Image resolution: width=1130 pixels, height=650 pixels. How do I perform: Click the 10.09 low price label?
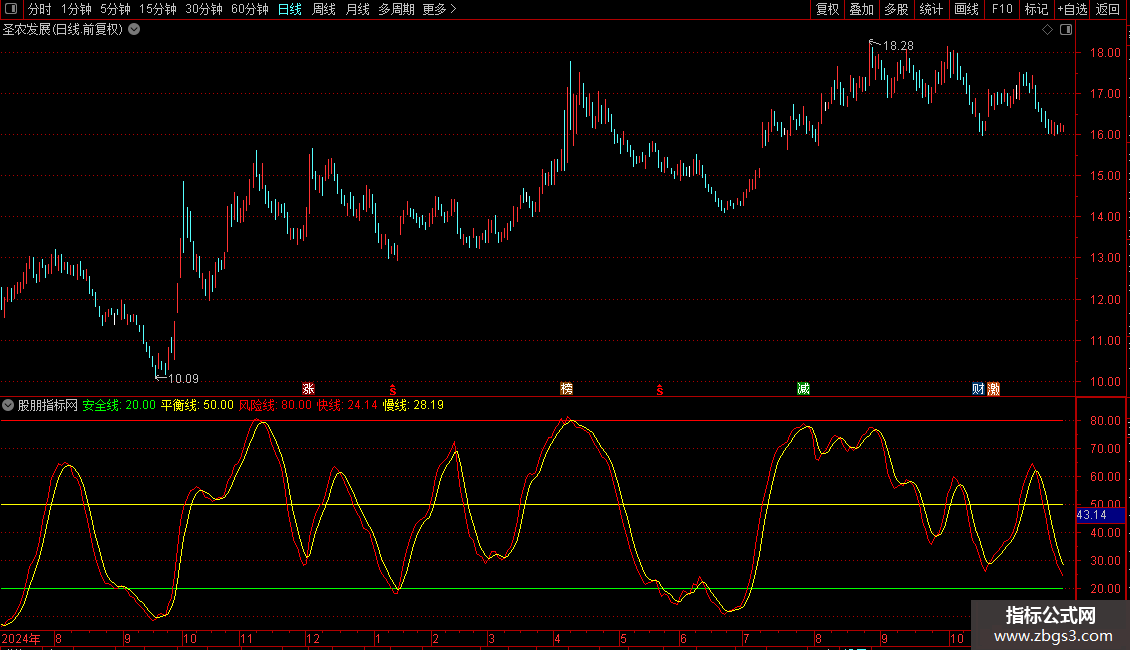click(183, 379)
